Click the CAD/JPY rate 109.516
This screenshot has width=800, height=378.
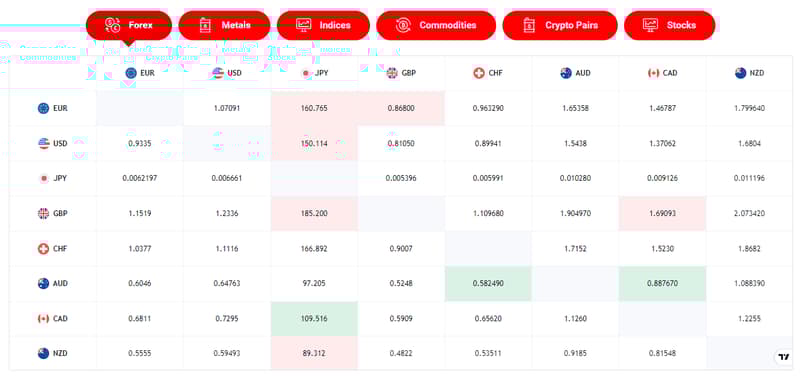pyautogui.click(x=314, y=319)
